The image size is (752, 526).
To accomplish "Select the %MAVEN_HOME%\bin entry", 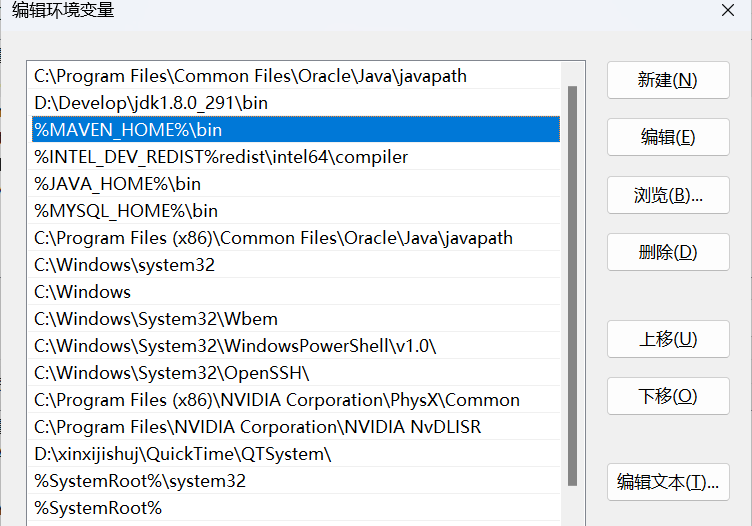I will point(128,130).
